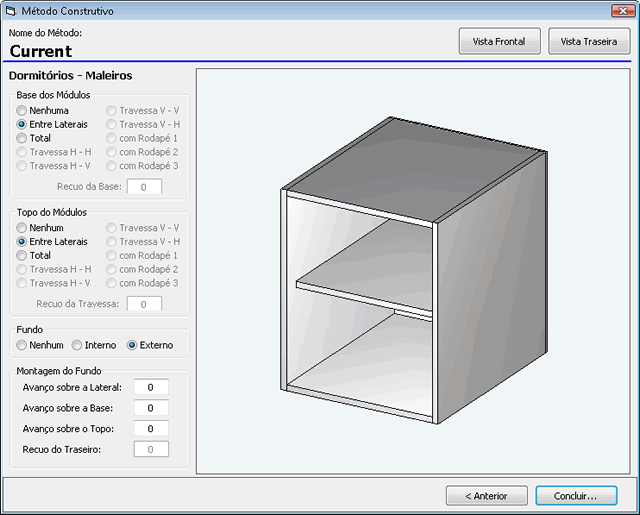Viewport: 640px width, 515px height.
Task: Choose com Rodapé 2 in Base dos Módulos
Action: coord(142,152)
